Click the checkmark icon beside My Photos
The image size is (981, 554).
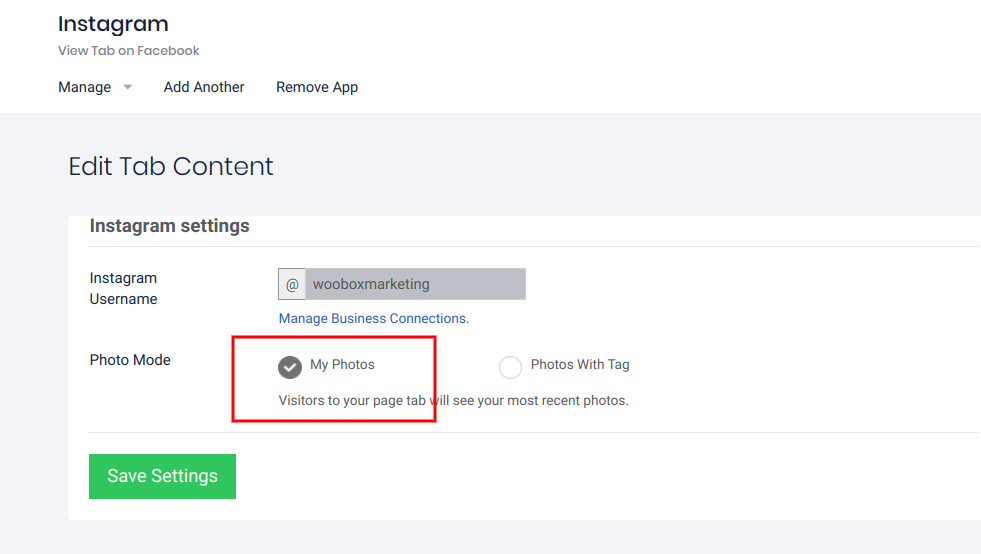click(290, 367)
